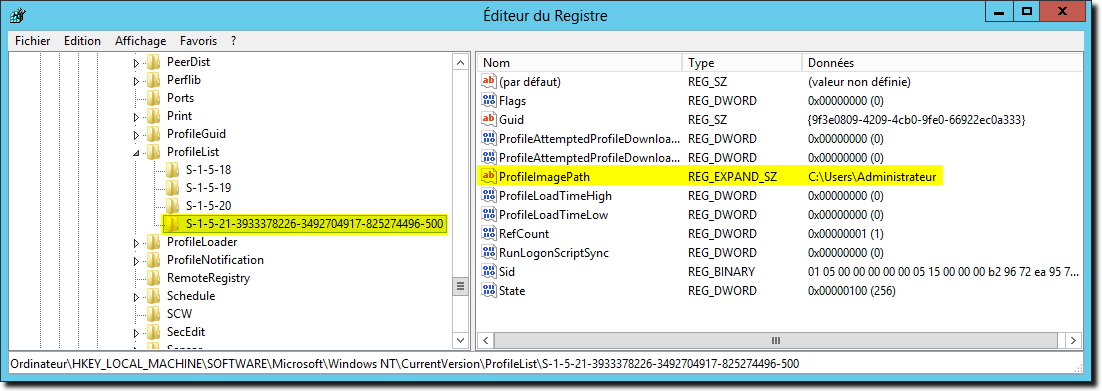
Task: Click the registry path in the status bar
Action: (x=404, y=364)
